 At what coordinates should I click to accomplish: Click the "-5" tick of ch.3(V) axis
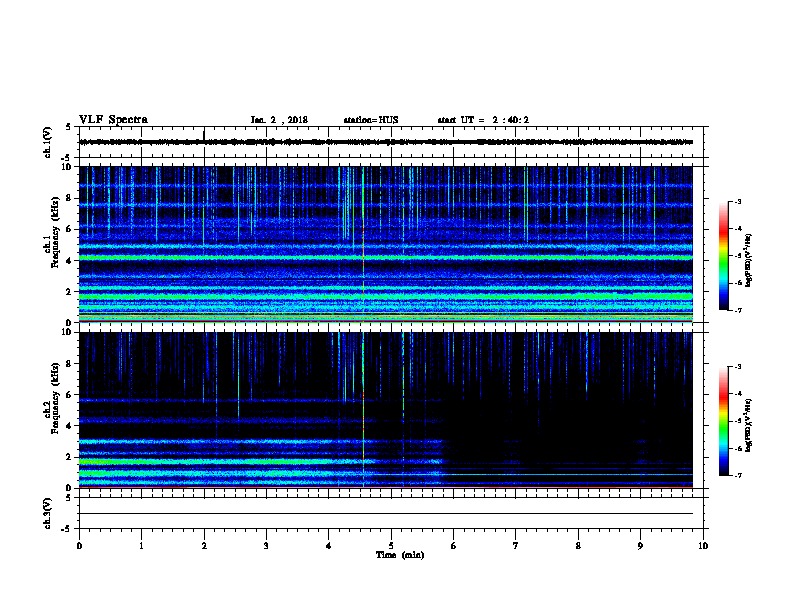click(68, 529)
